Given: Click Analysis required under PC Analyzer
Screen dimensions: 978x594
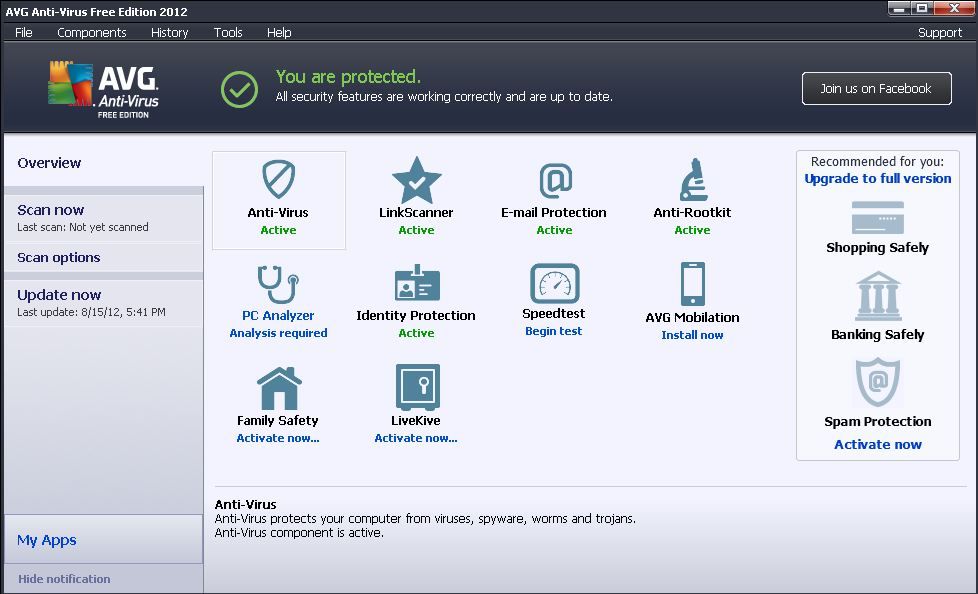Looking at the screenshot, I should (278, 333).
